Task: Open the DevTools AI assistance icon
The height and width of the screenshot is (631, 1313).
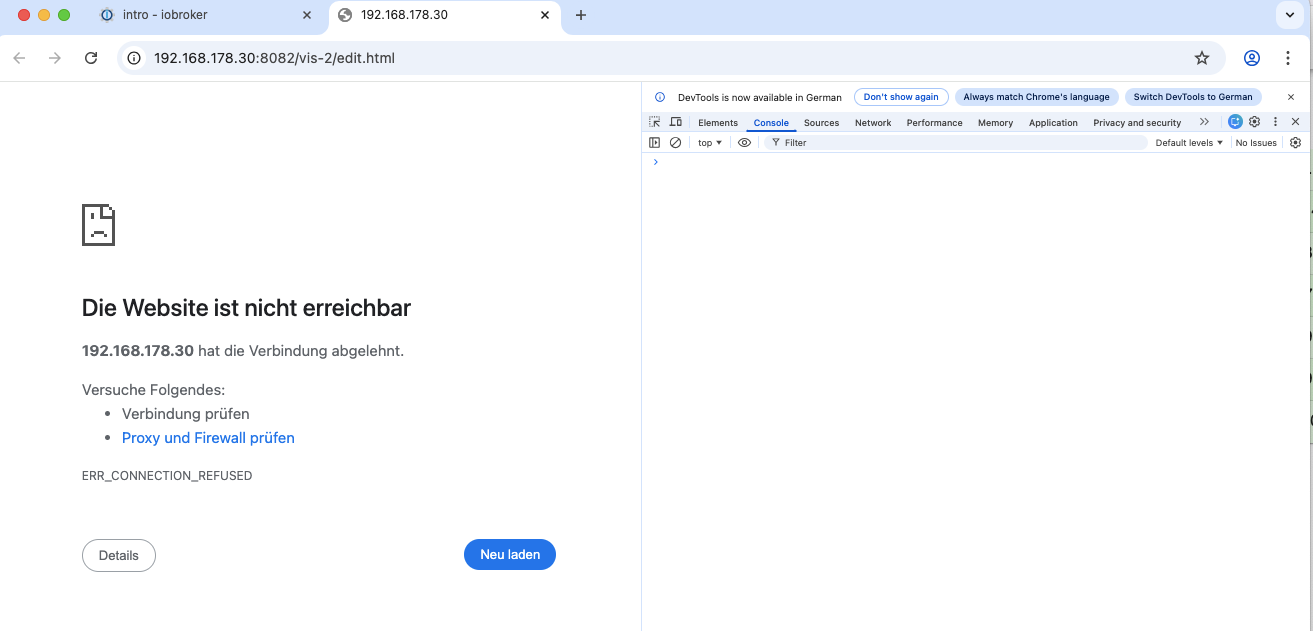Action: pos(1235,122)
